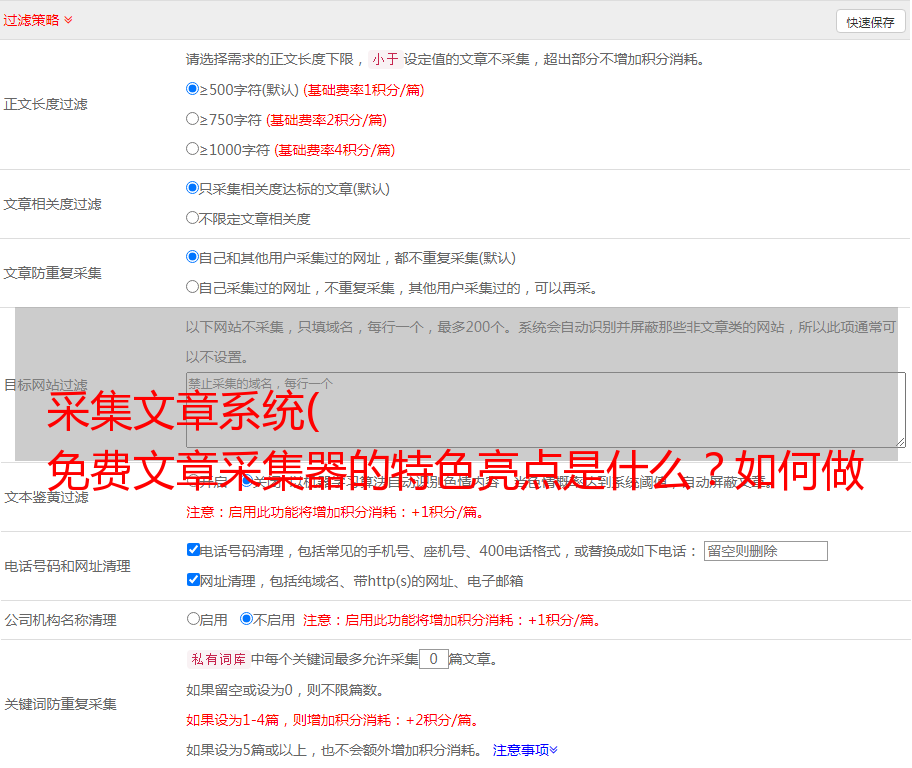Toggle the 电话号码清理 checkbox

(x=193, y=550)
